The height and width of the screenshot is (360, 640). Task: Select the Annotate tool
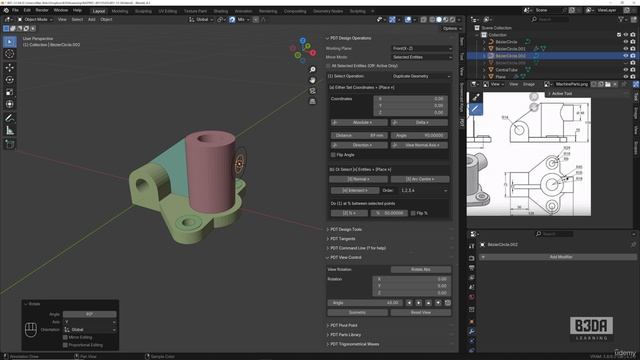point(10,118)
